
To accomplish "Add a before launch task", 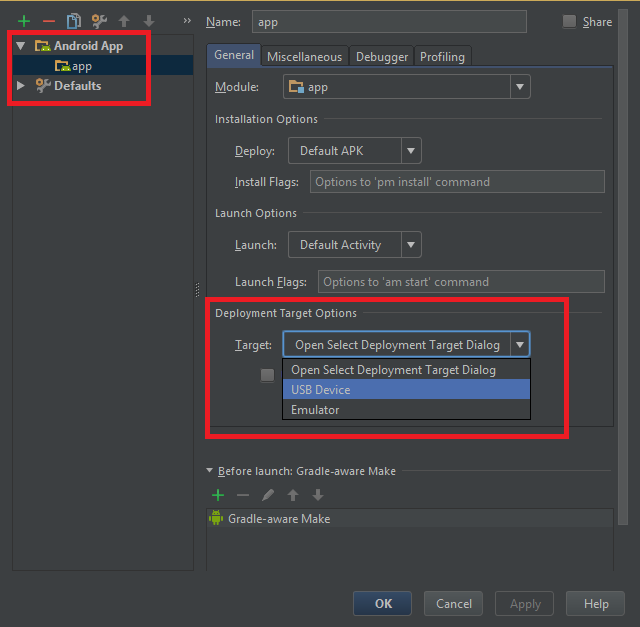I will click(x=218, y=495).
